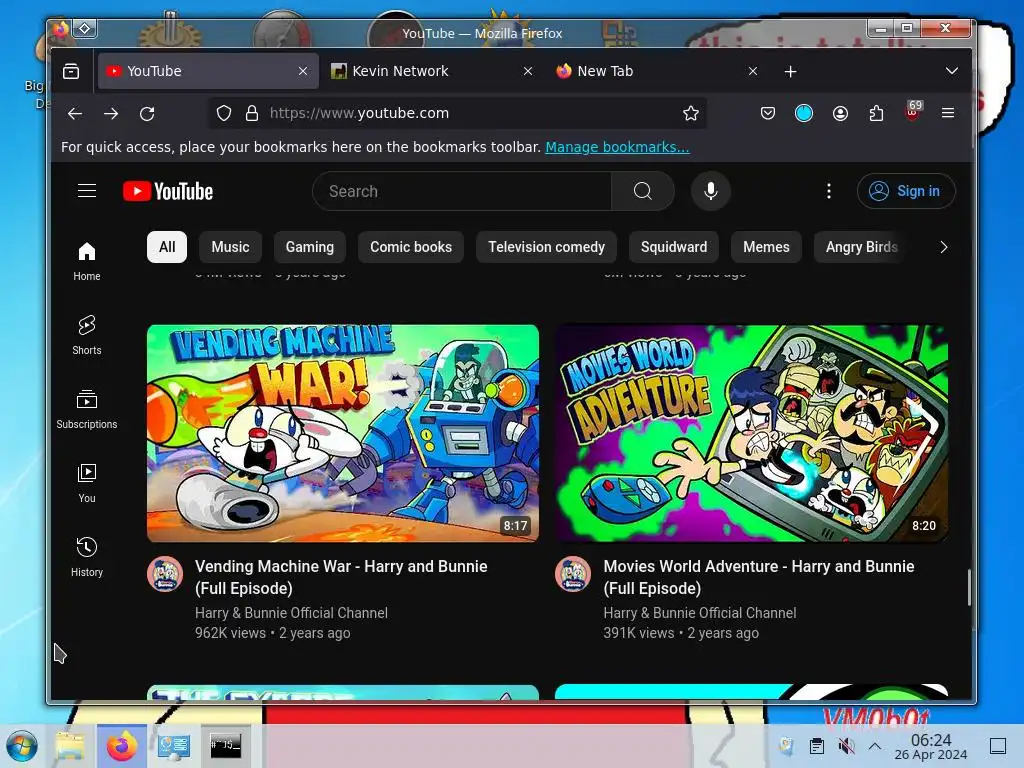Select the Gaming filter chip
Image resolution: width=1024 pixels, height=768 pixels.
point(310,247)
